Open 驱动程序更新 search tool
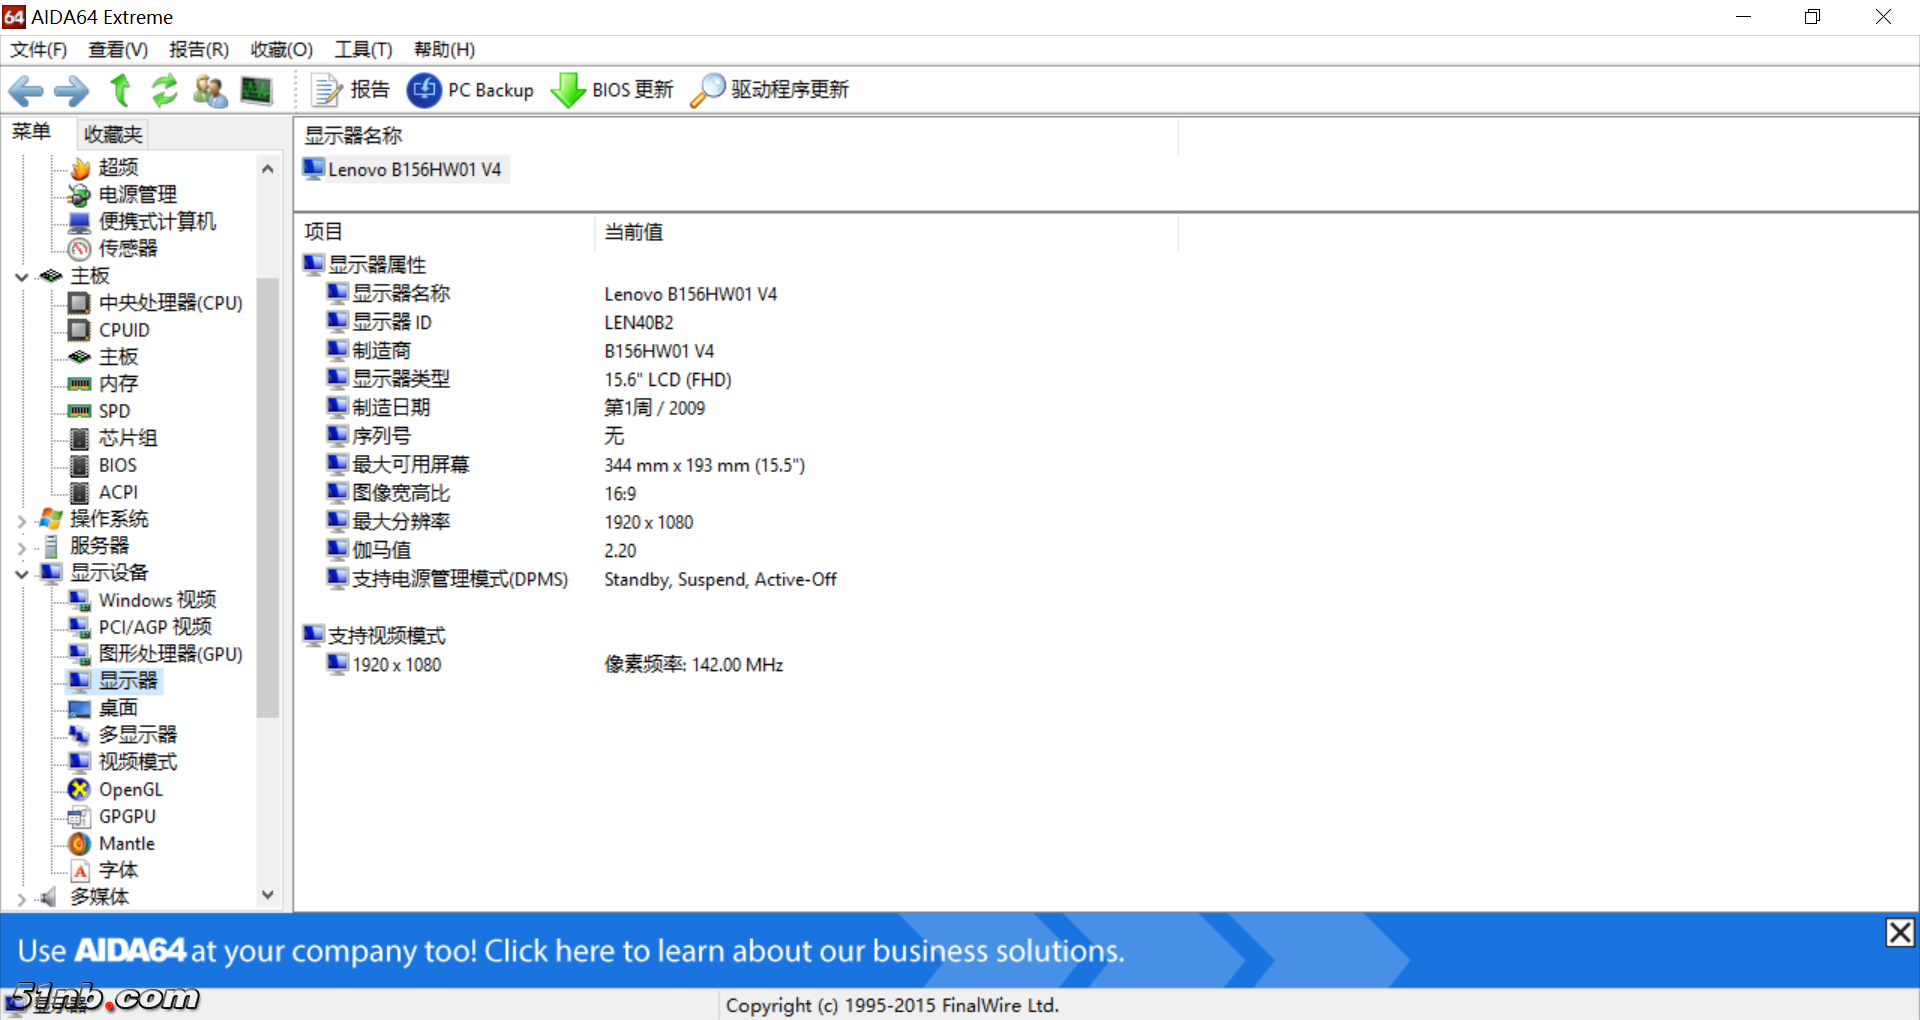 click(770, 90)
